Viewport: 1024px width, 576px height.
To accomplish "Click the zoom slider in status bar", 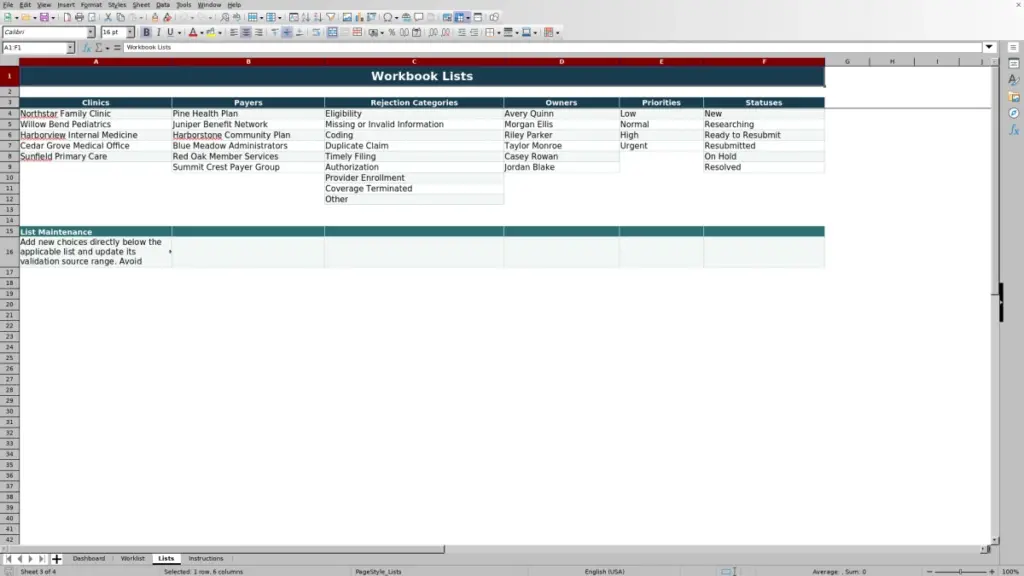I will coord(960,572).
